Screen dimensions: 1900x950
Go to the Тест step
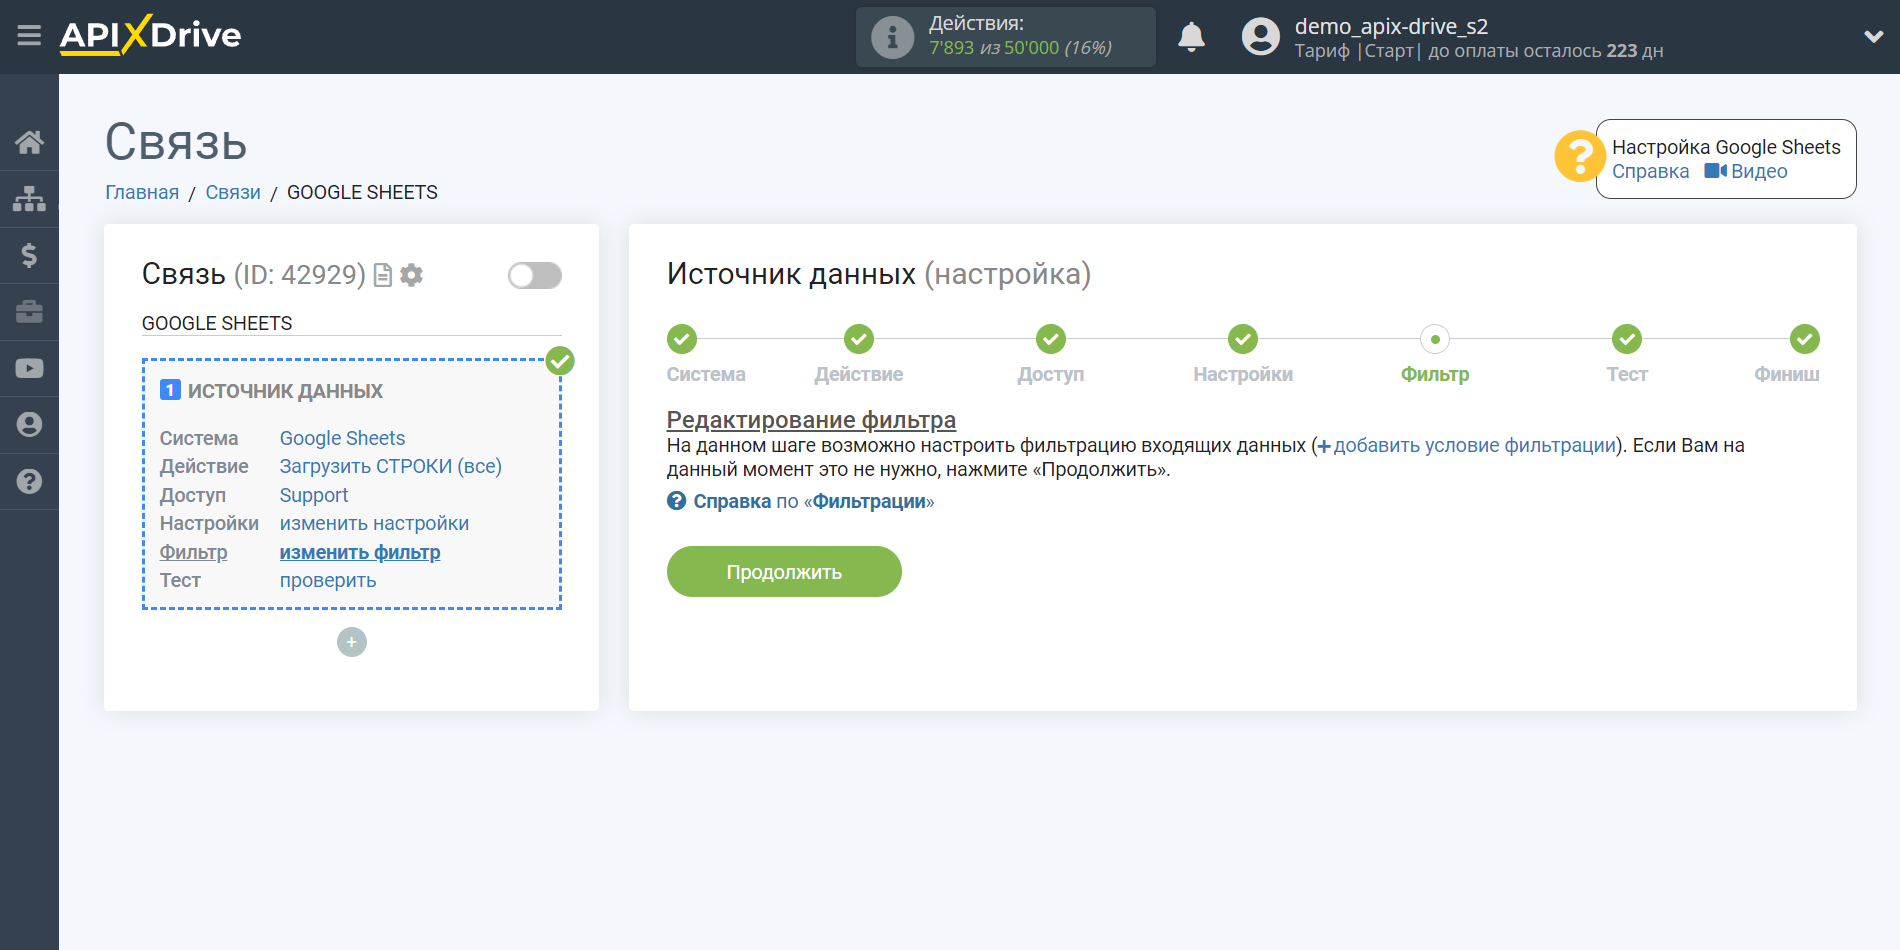click(1627, 339)
